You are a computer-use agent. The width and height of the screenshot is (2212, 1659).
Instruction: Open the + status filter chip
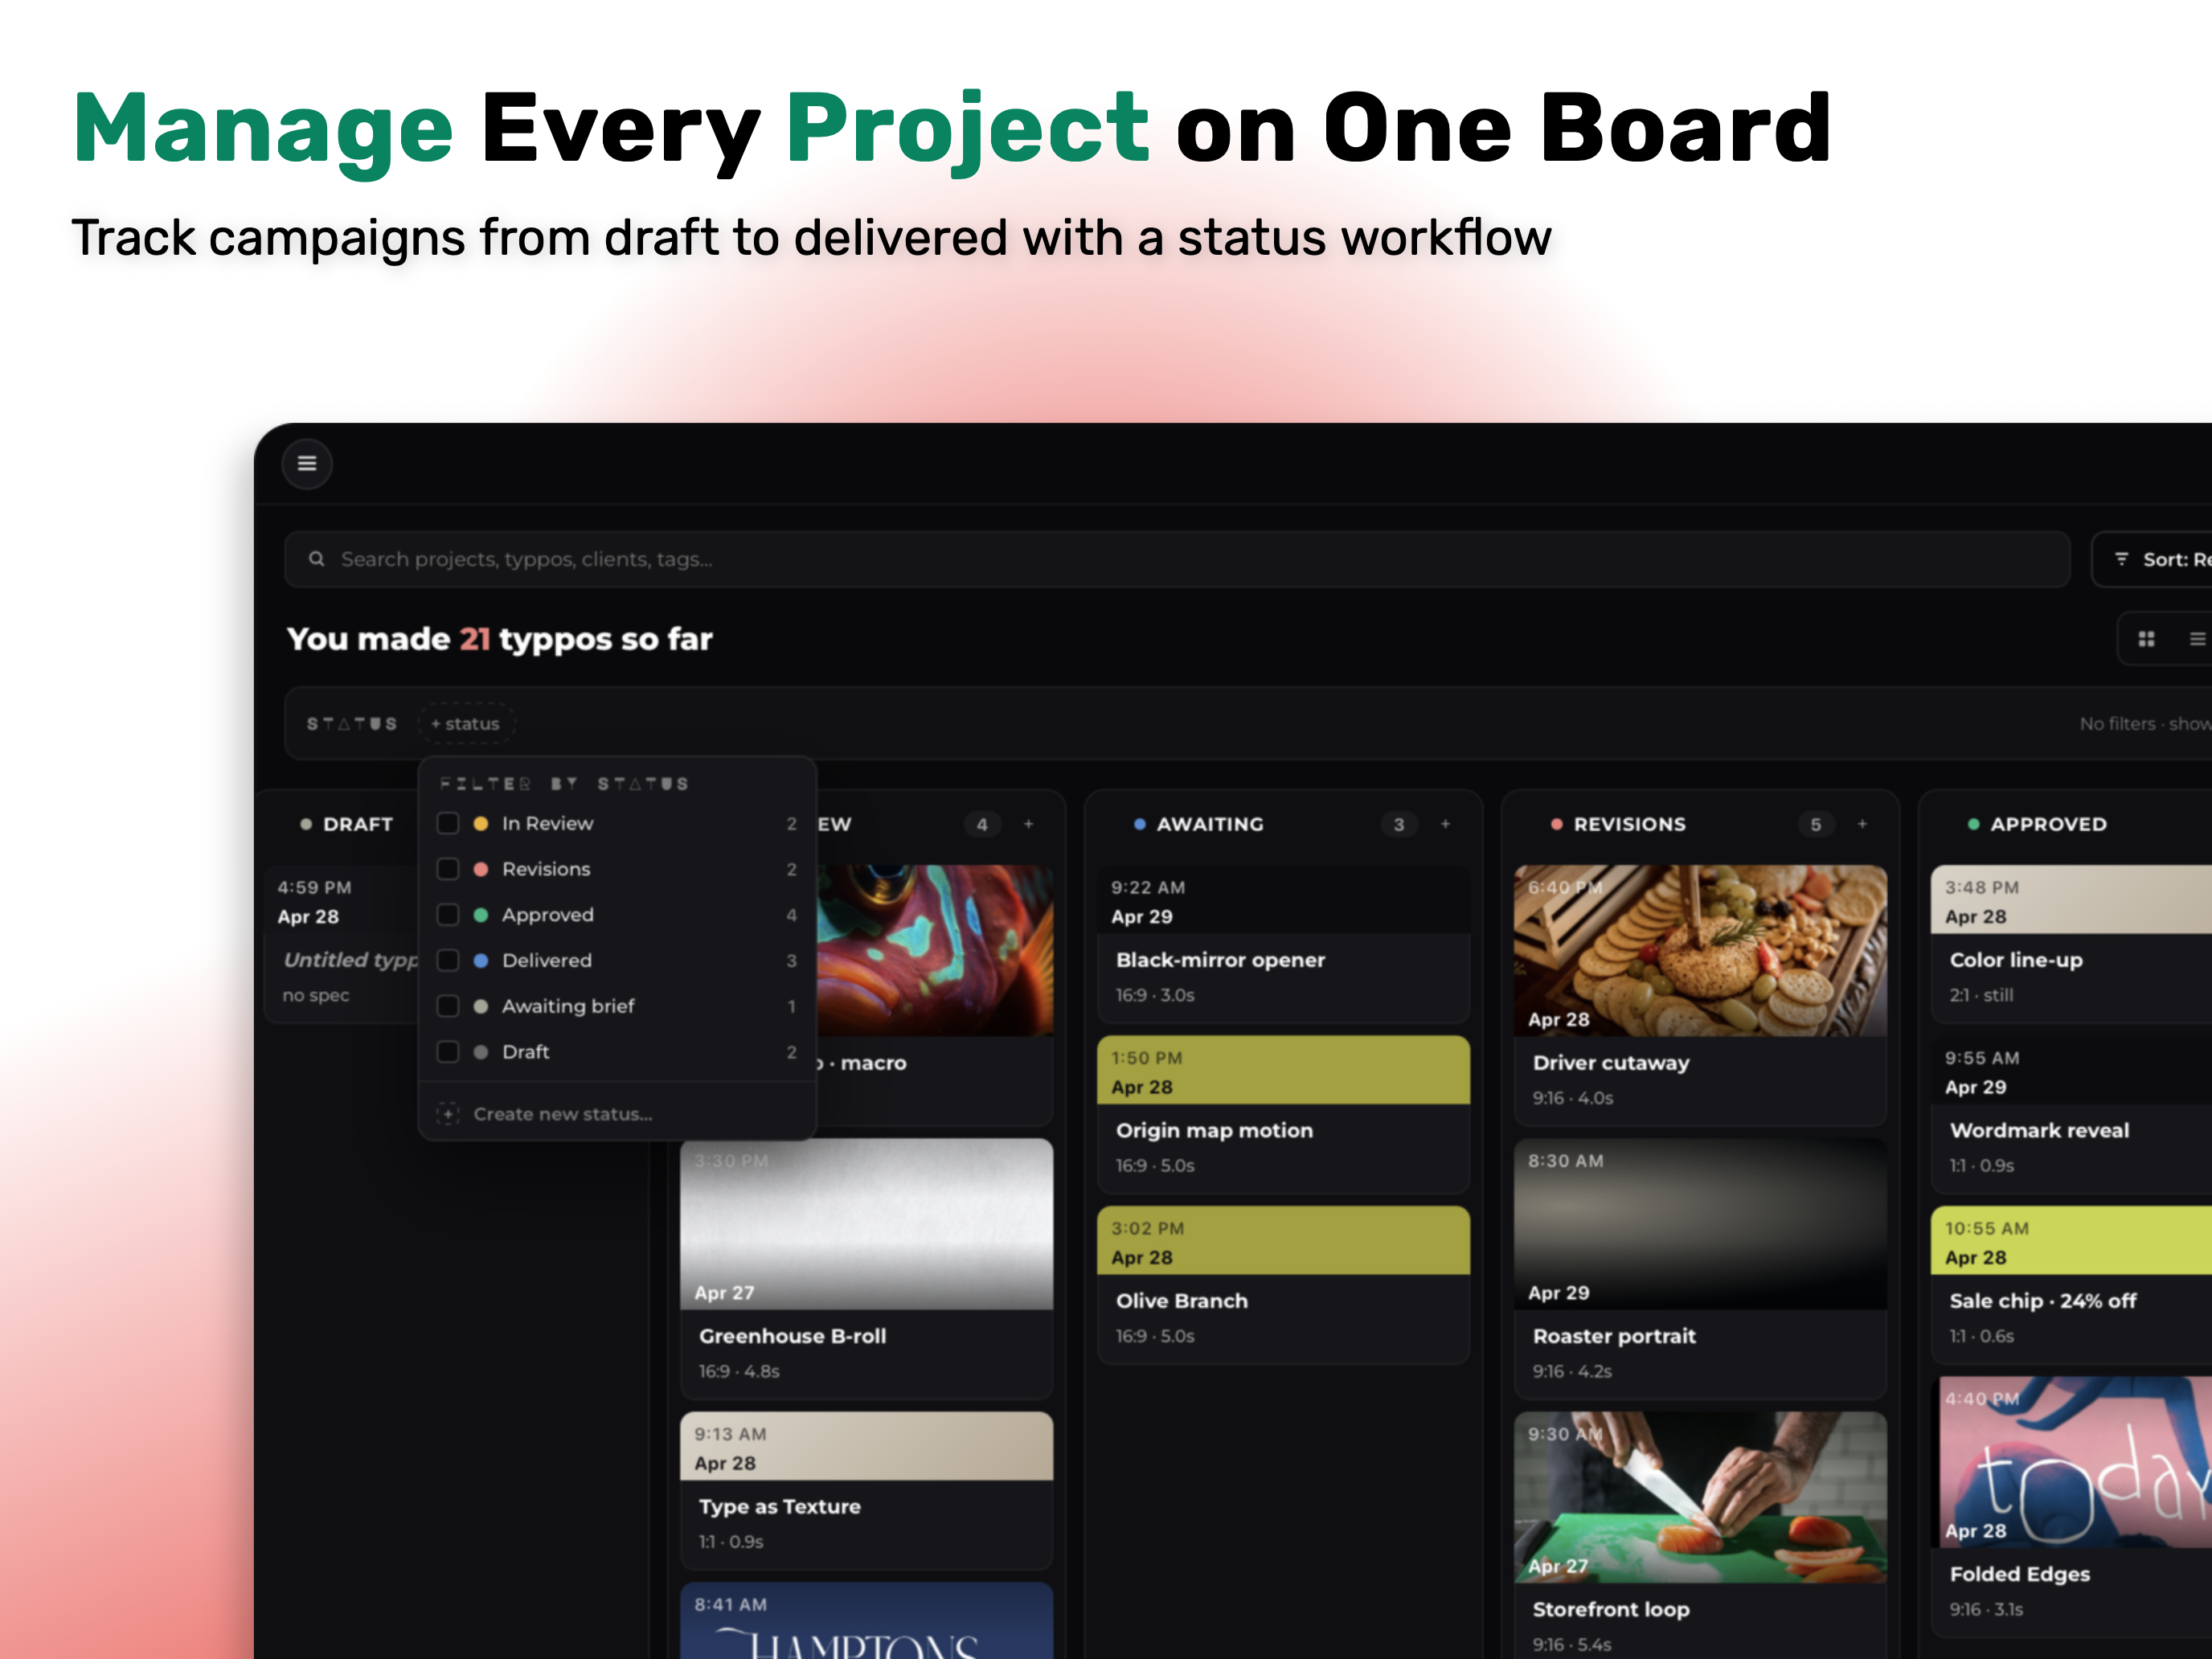pos(465,724)
